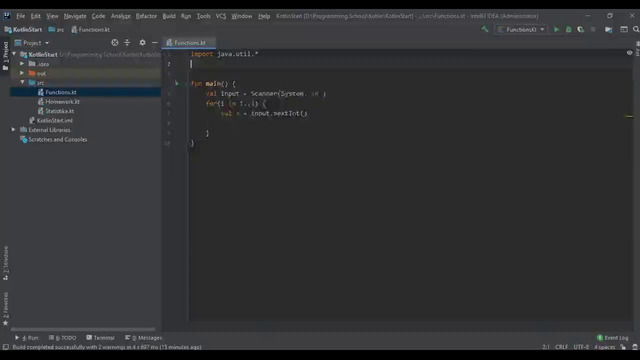
Task: Open the Project view mode dropdown
Action: coord(32,43)
